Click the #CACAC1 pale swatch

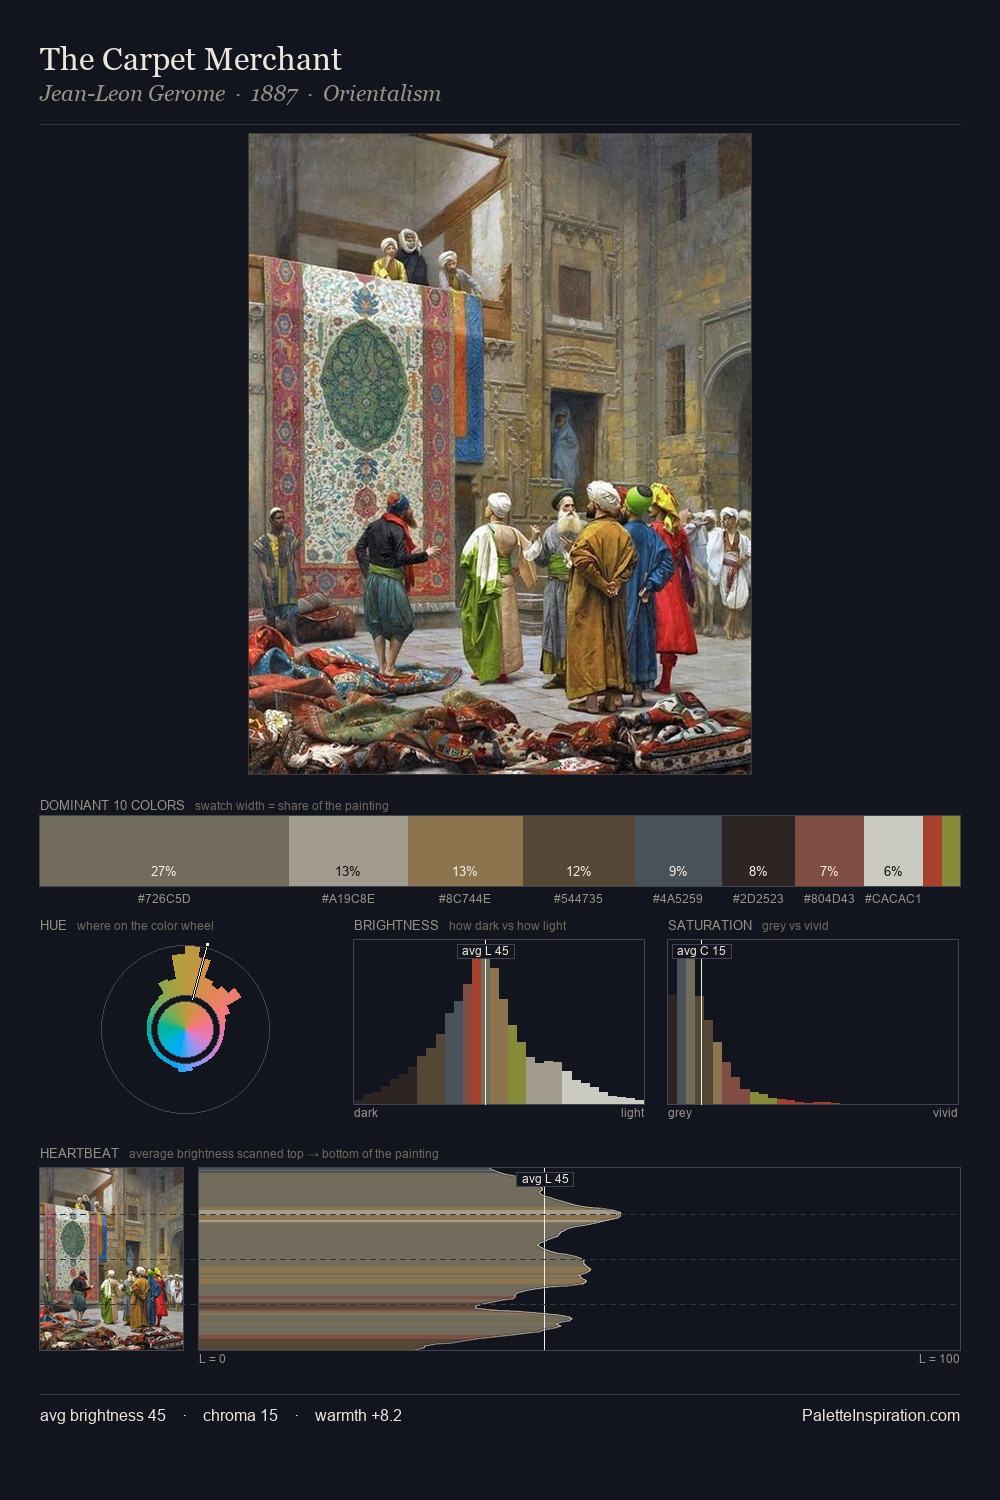tap(893, 851)
